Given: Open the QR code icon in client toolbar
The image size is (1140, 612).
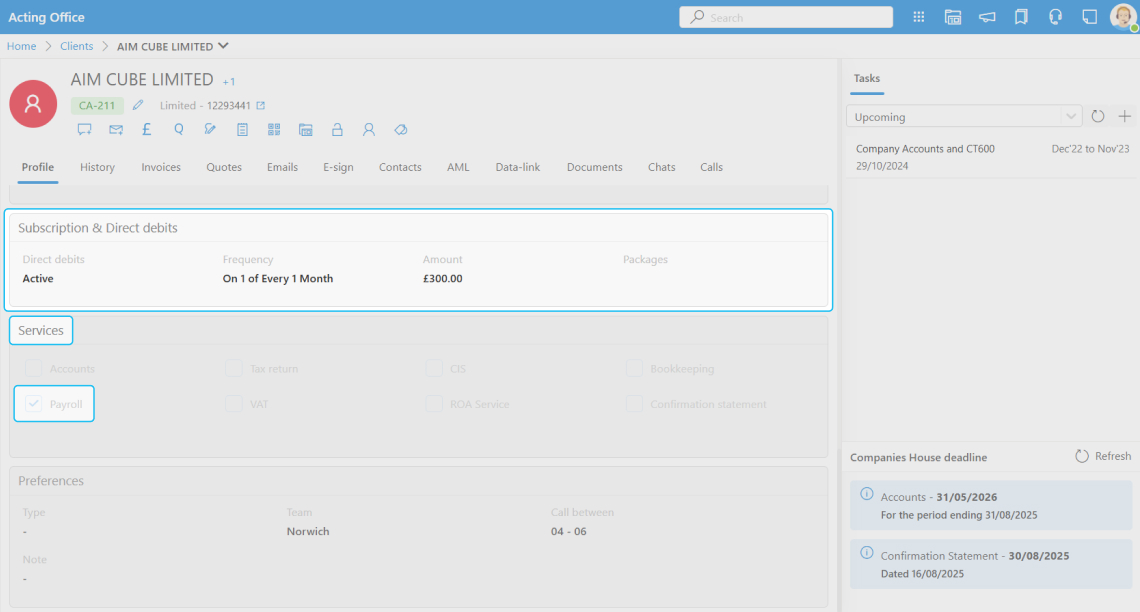Looking at the screenshot, I should [x=274, y=129].
